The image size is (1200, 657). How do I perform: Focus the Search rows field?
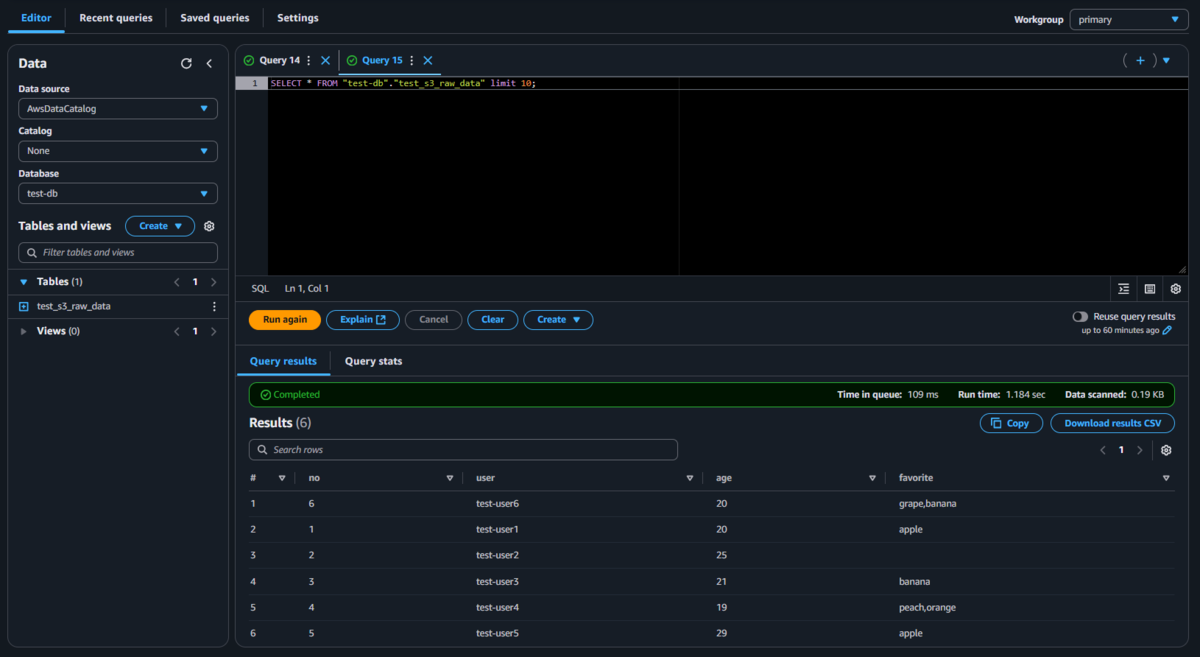pyautogui.click(x=463, y=450)
